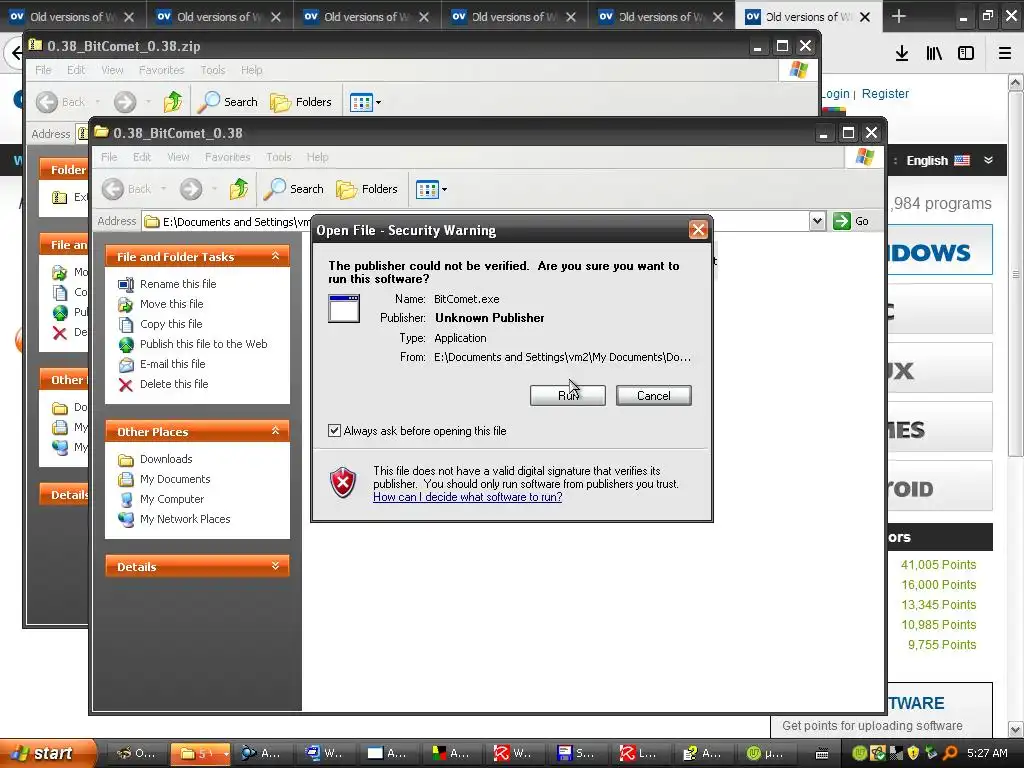Open 'How can I decide what software to run?' link

tap(468, 497)
